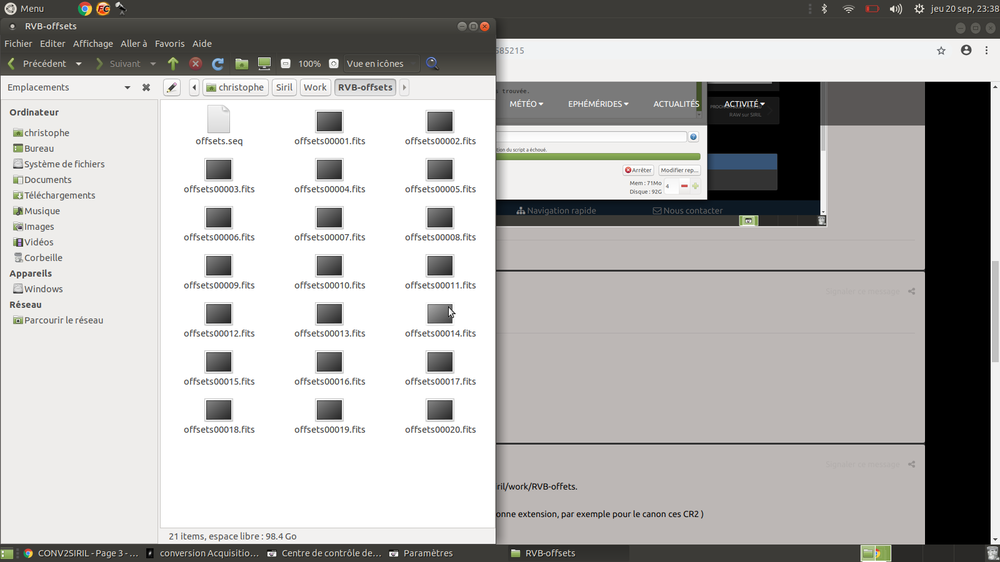
Task: Select the offsets.seq file icon
Action: 219,119
